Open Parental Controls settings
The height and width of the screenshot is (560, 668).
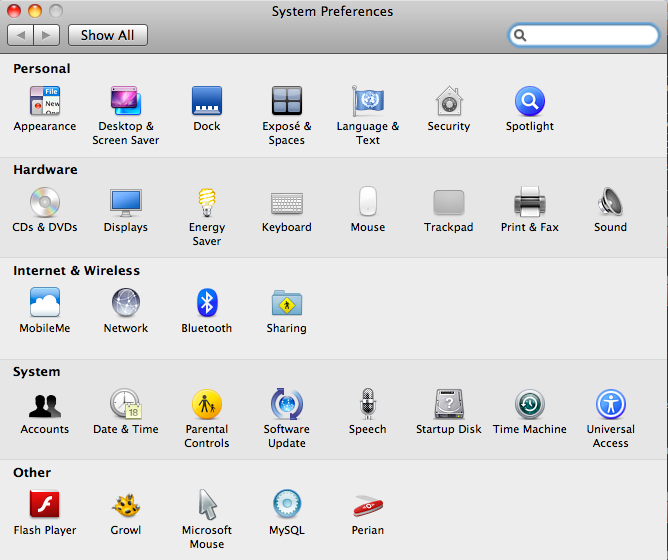[207, 405]
